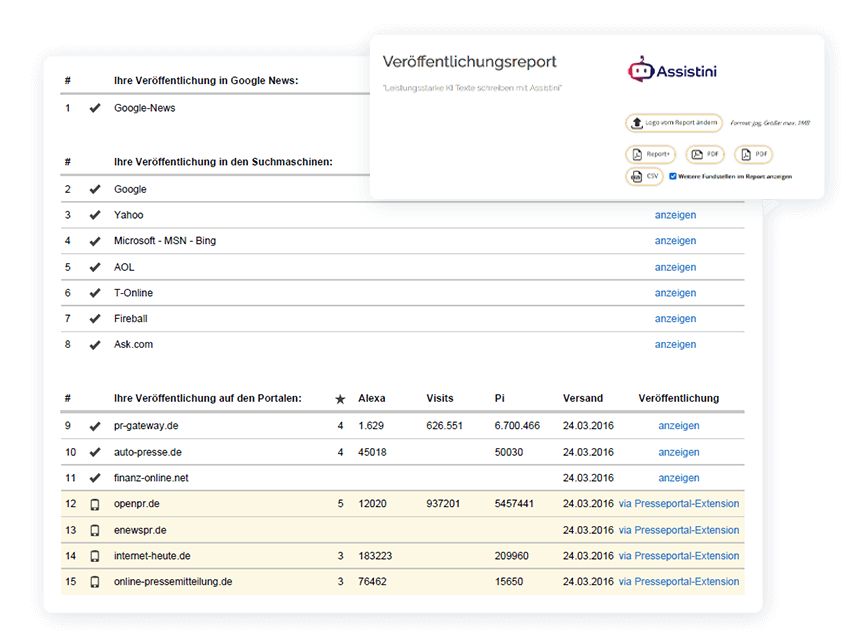Click the checkmark icon beside AOL
845x640 pixels.
point(95,268)
